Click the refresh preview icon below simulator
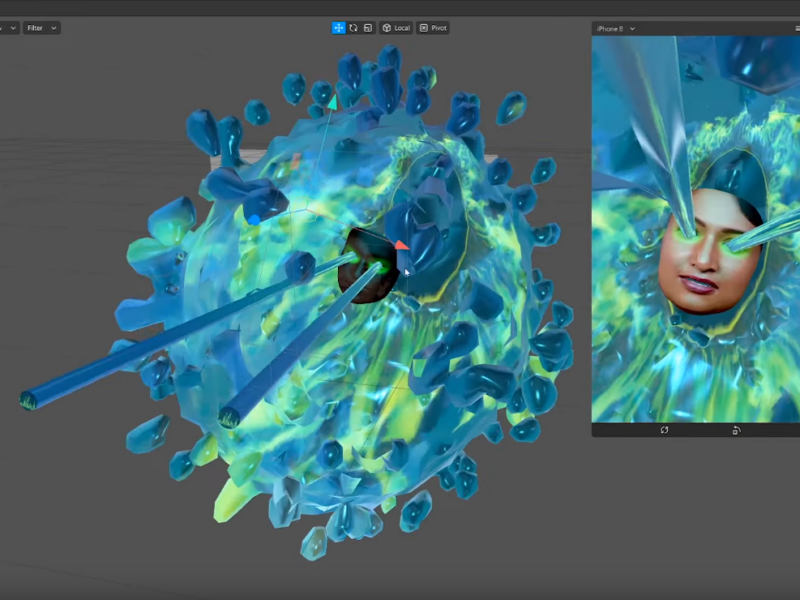This screenshot has height=600, width=800. tap(664, 430)
